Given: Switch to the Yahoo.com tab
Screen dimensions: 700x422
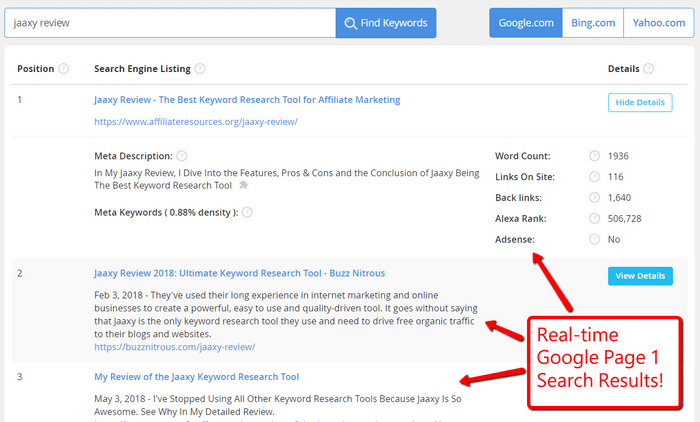Looking at the screenshot, I should click(658, 23).
